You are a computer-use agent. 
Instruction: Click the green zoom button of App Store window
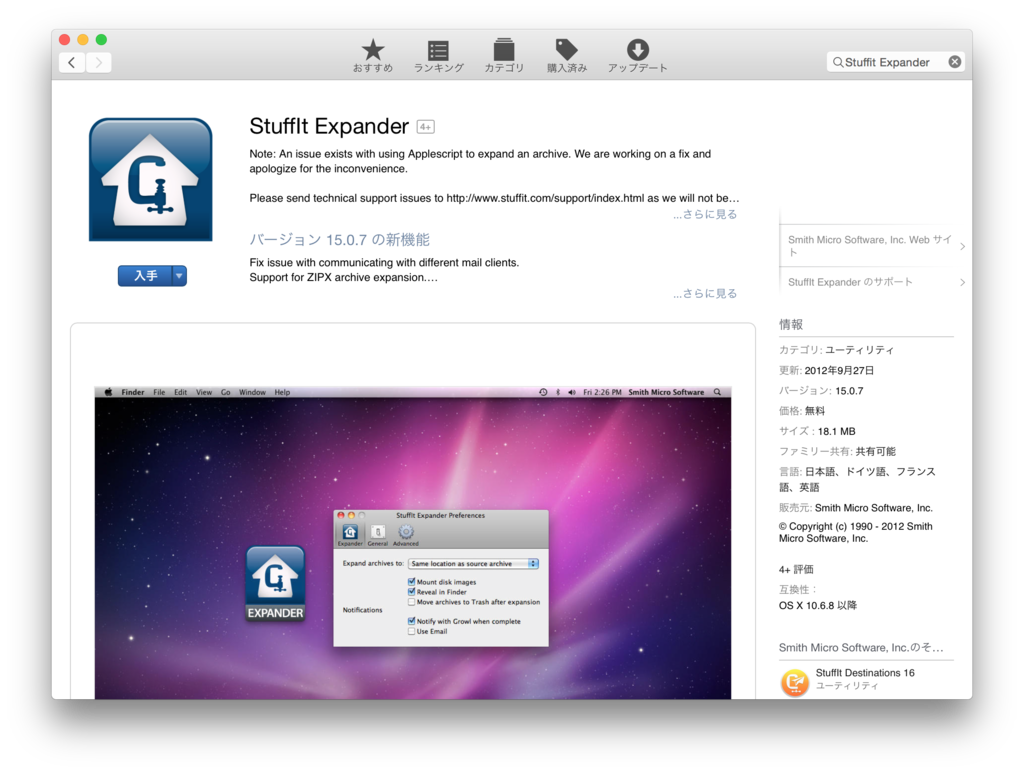point(101,39)
